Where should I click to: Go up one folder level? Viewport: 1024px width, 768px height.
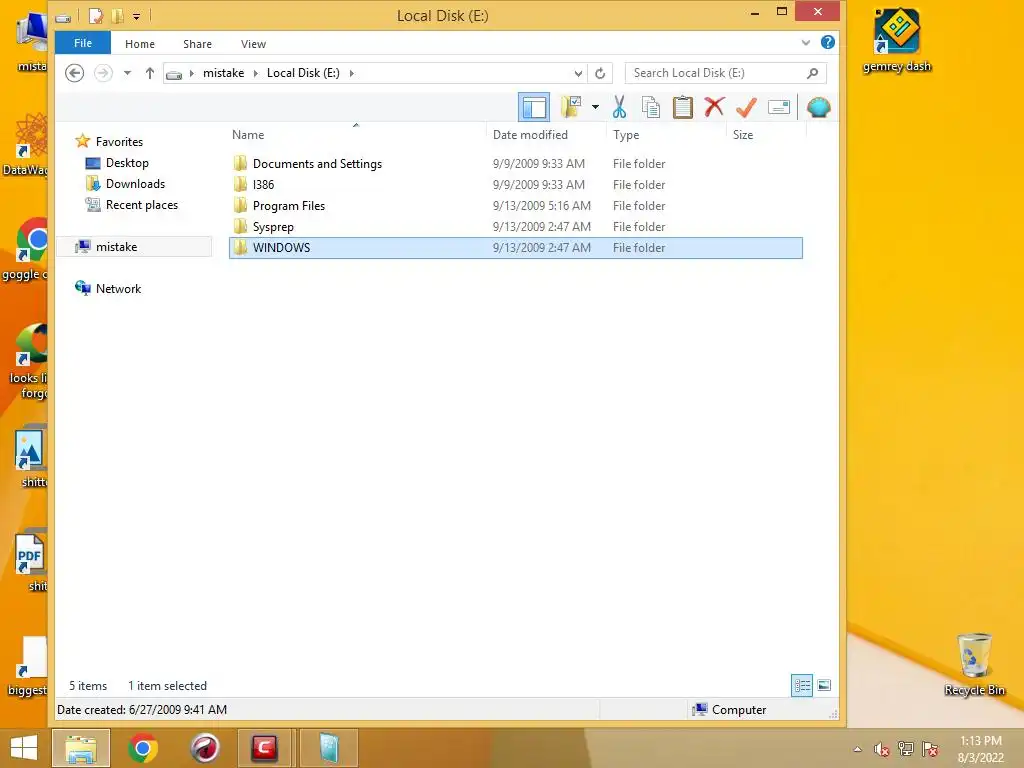[150, 73]
